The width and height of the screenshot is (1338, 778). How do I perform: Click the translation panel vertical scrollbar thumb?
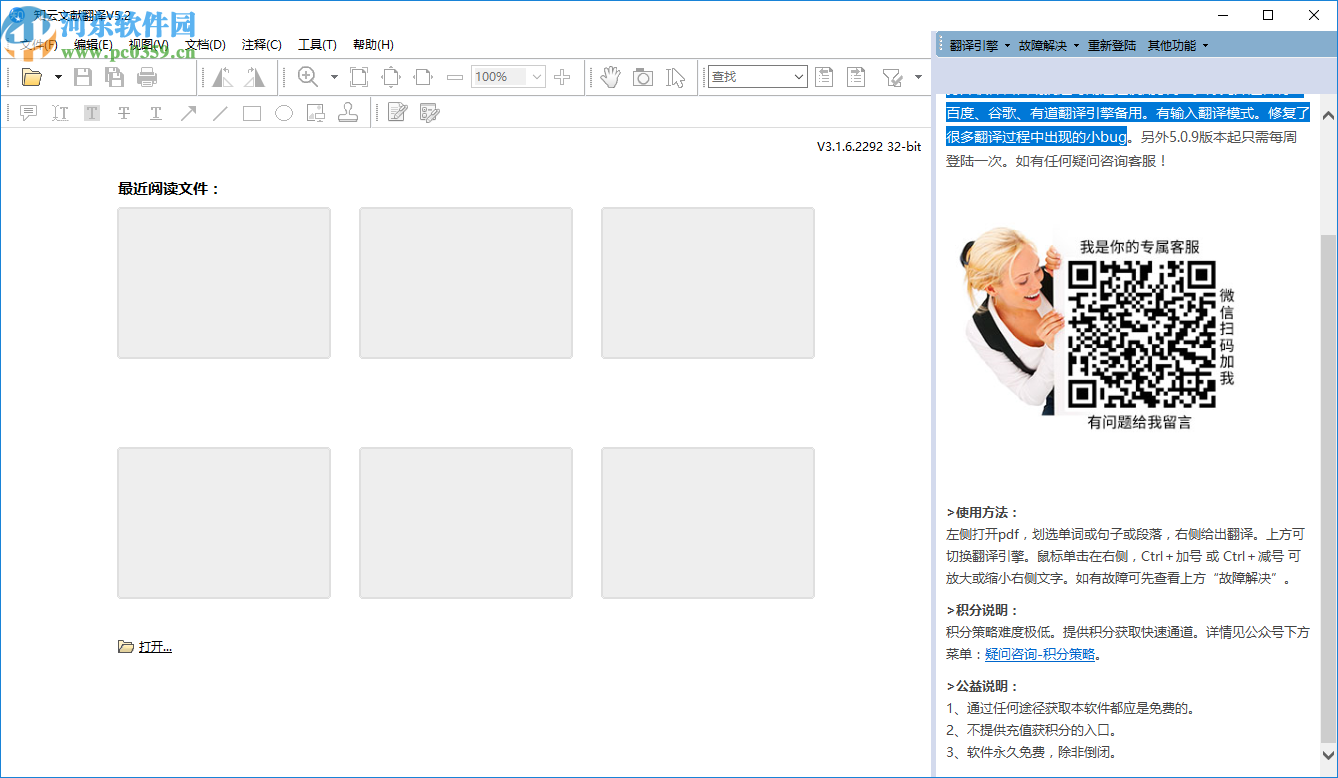pos(1328,488)
